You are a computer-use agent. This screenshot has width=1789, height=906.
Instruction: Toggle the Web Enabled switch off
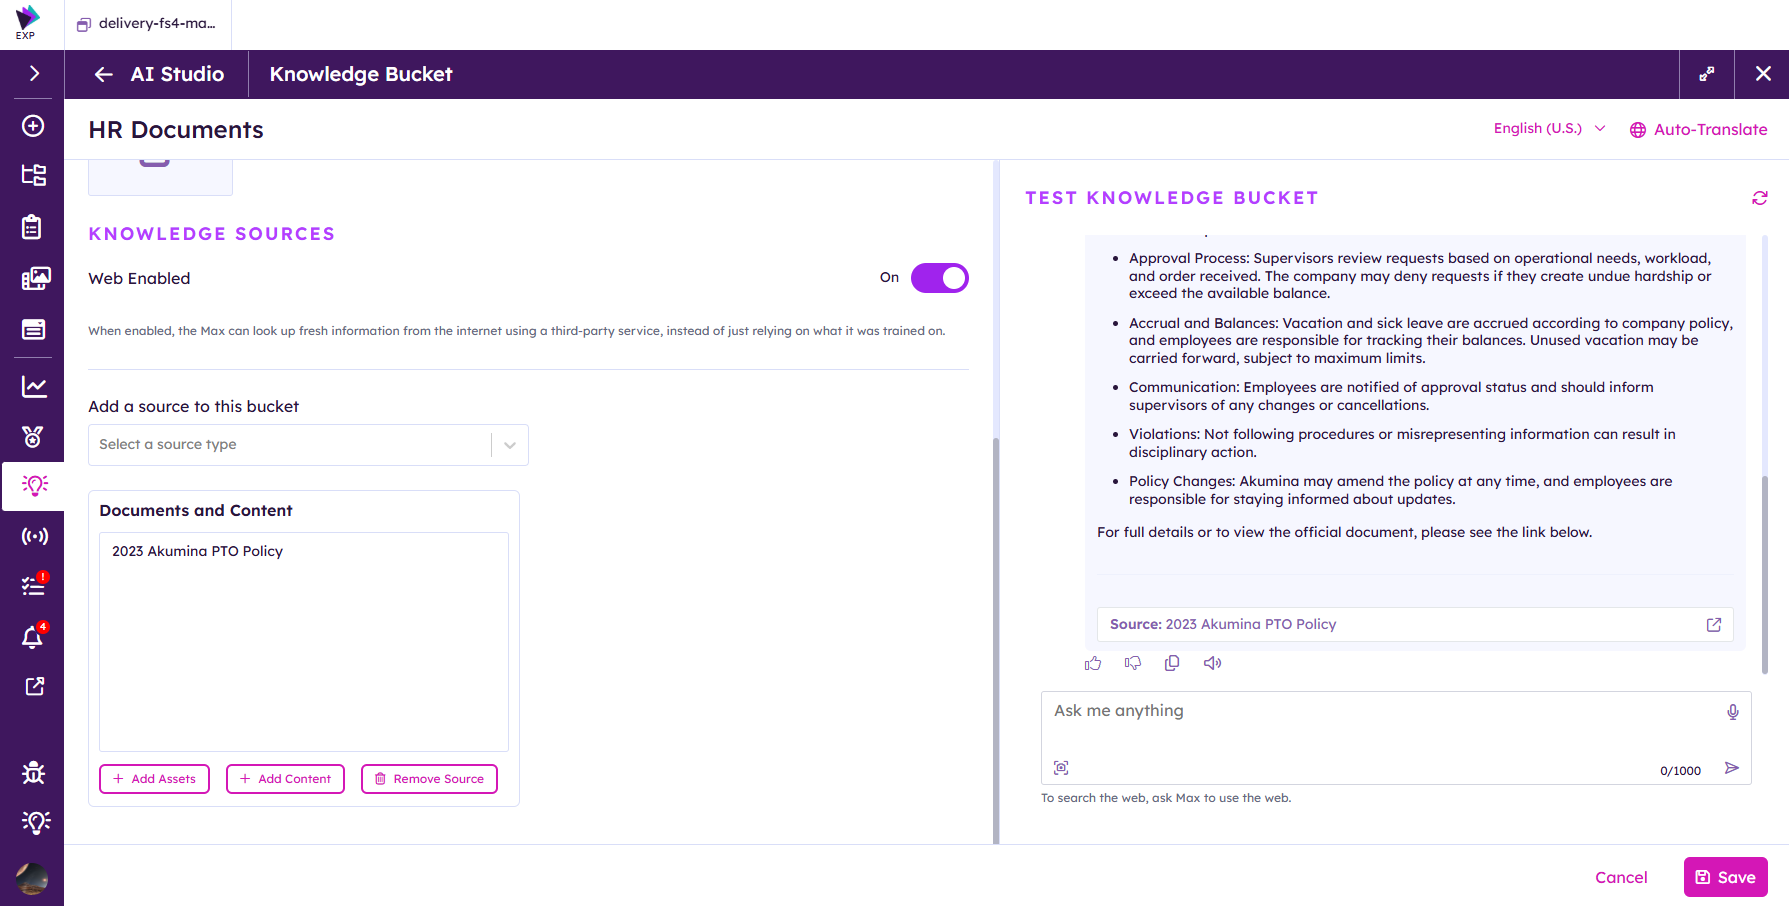click(940, 278)
